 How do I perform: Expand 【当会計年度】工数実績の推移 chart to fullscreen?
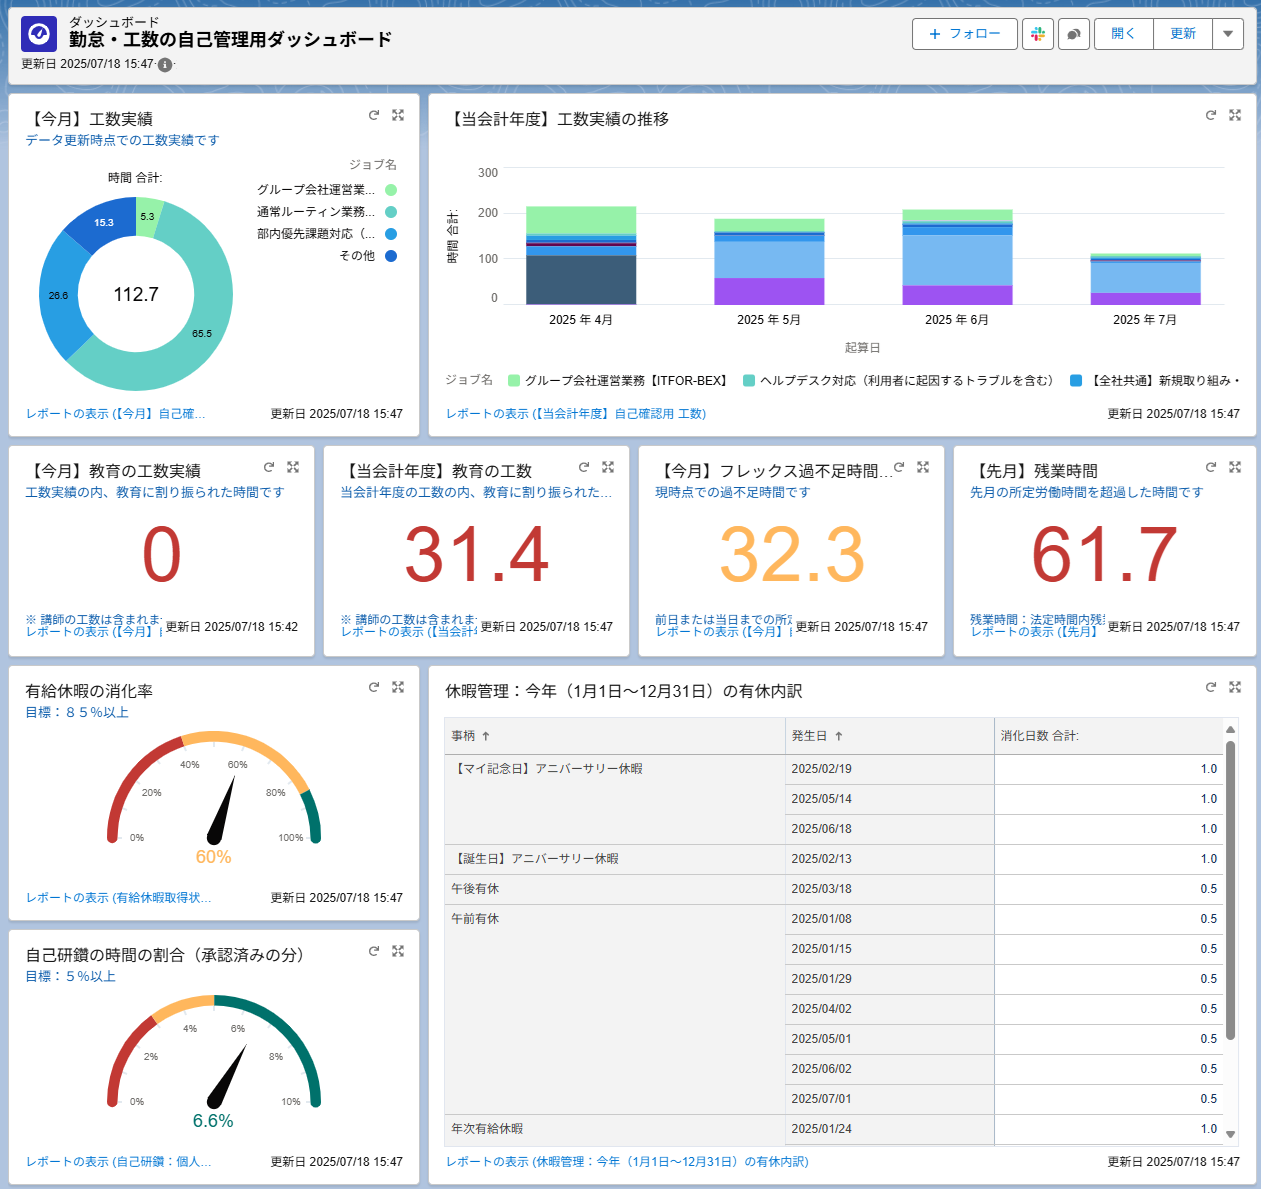1235,115
